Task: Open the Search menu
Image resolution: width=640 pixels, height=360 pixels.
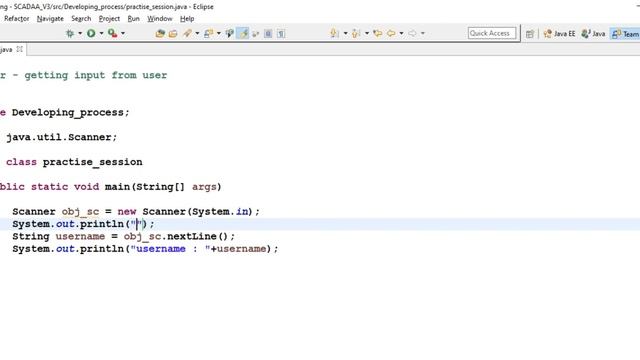Action: (x=81, y=19)
